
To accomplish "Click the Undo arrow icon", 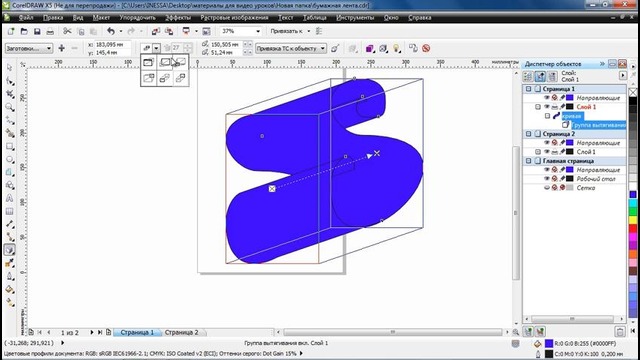I will (x=111, y=31).
